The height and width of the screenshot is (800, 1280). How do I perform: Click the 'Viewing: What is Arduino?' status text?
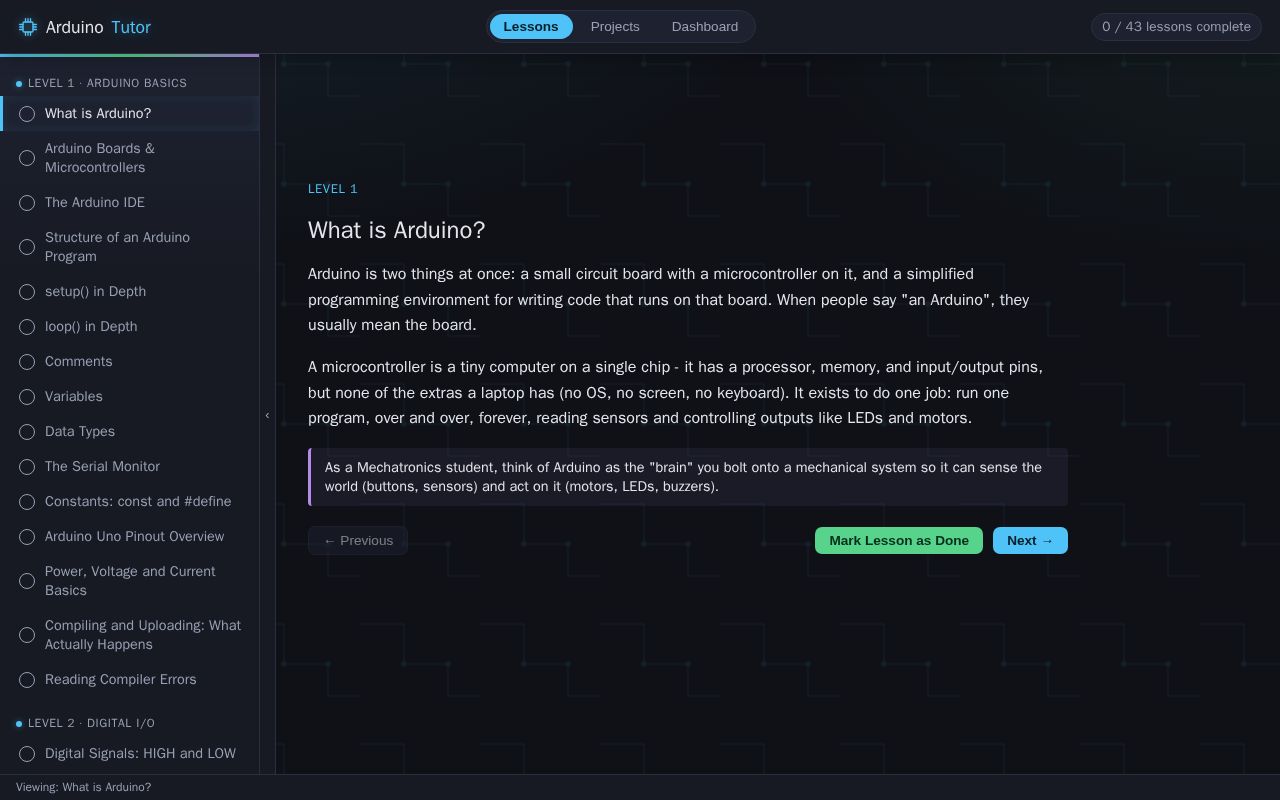pos(84,787)
